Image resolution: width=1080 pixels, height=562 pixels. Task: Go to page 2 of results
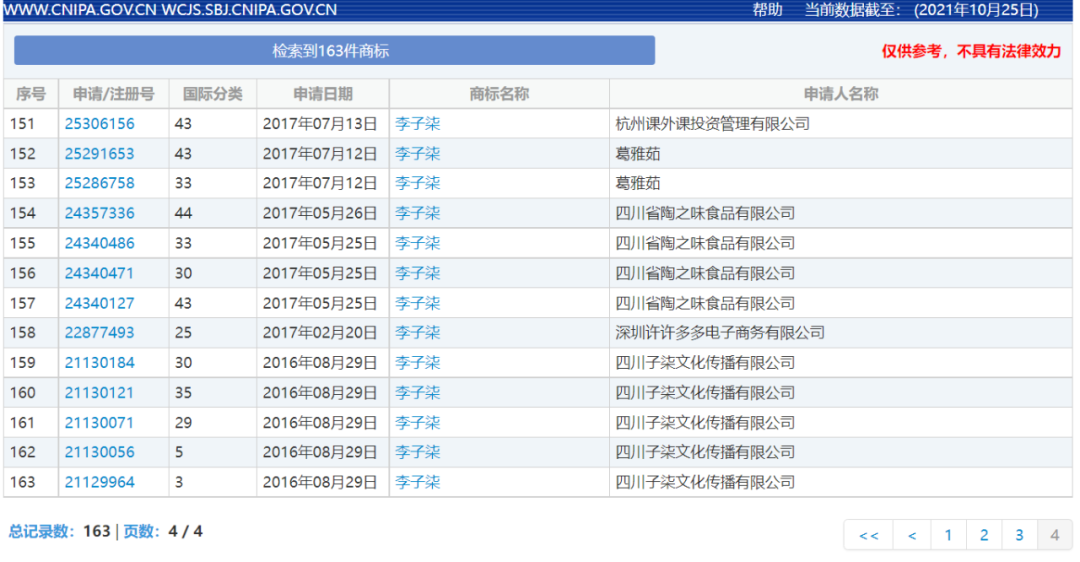tap(984, 535)
